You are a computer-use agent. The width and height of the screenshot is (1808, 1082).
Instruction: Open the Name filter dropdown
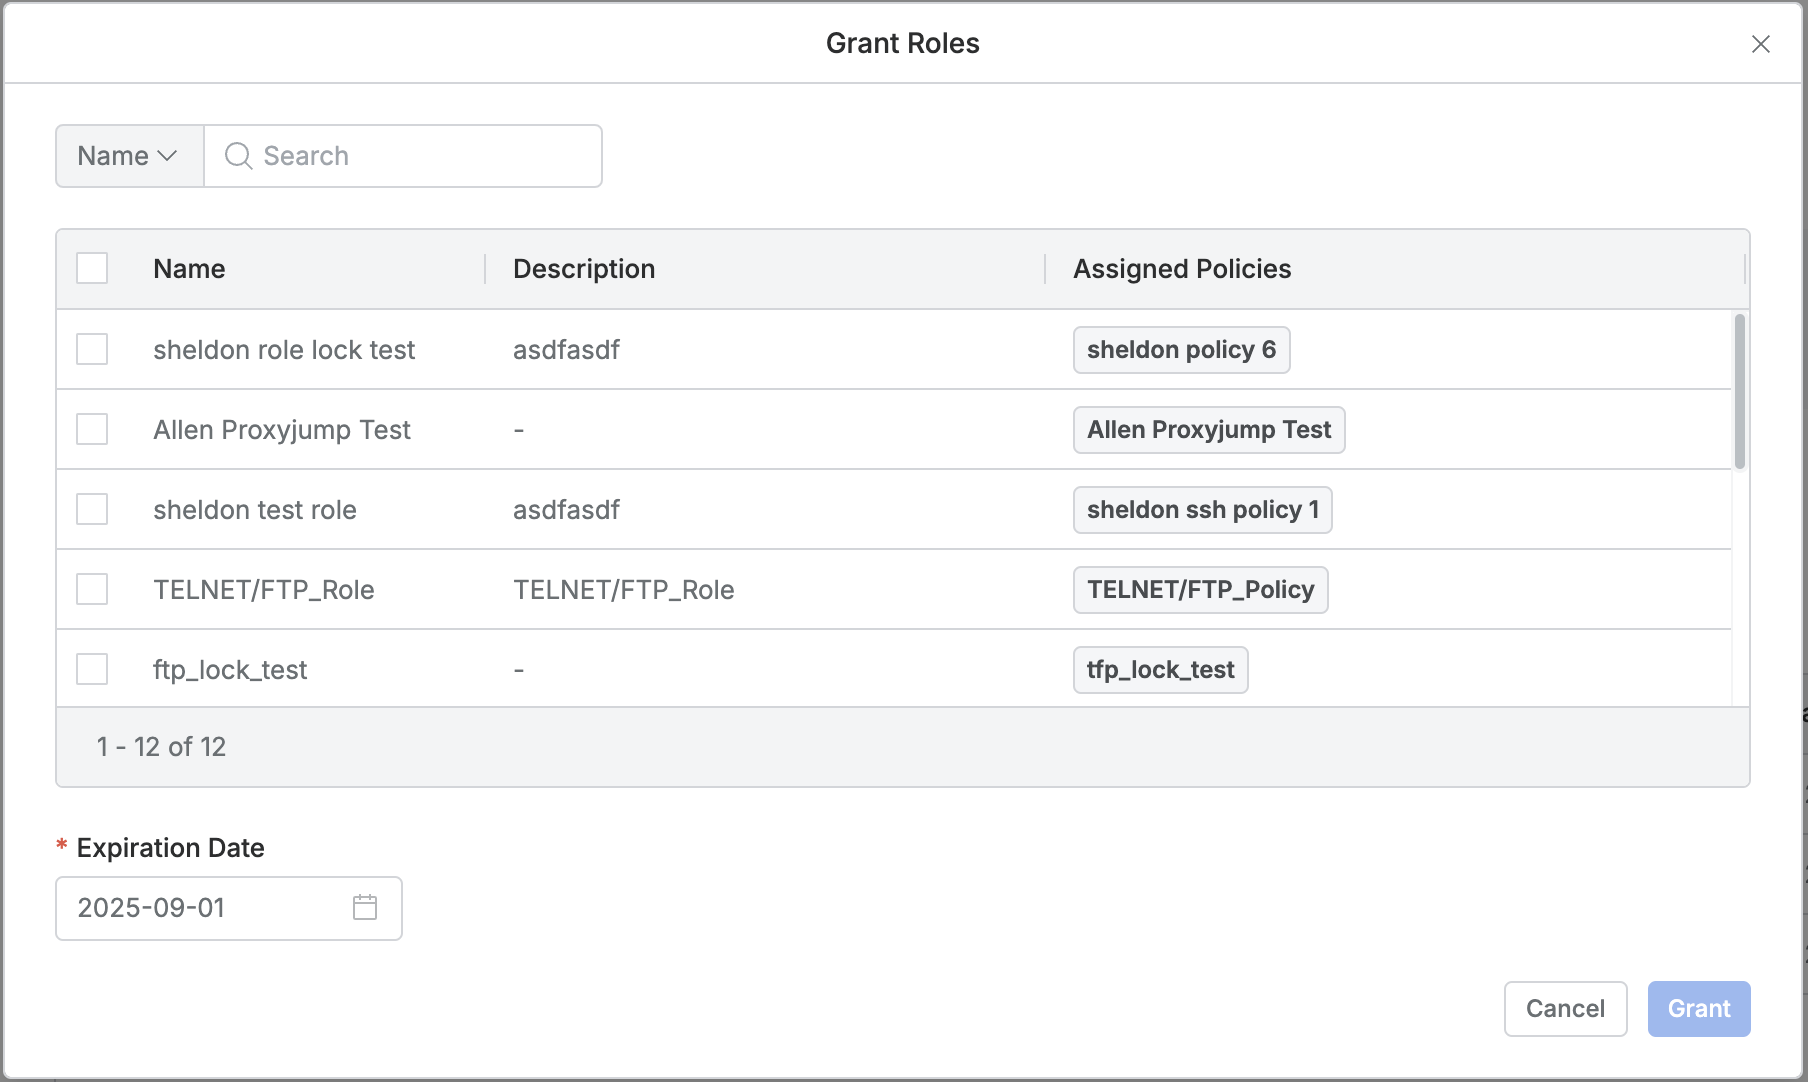(x=129, y=156)
